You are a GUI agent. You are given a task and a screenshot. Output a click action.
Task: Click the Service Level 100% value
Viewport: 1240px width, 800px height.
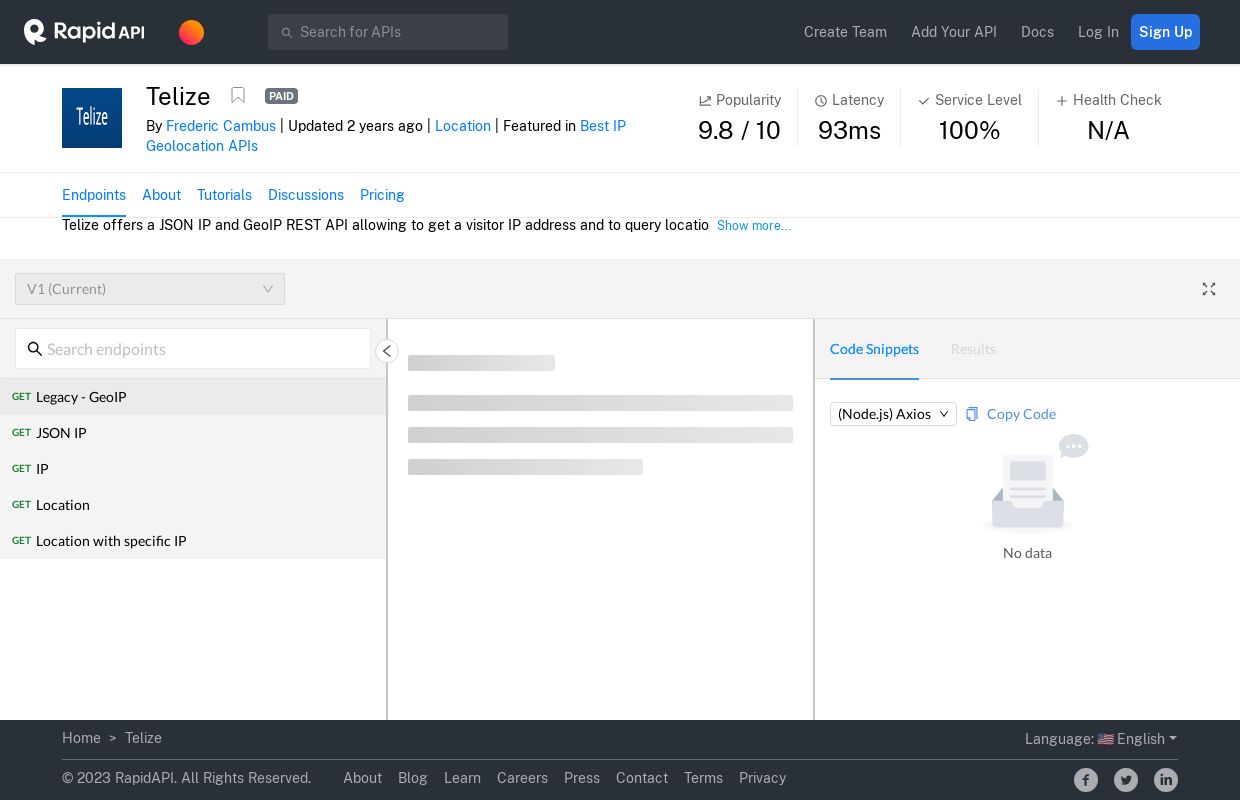(x=969, y=131)
